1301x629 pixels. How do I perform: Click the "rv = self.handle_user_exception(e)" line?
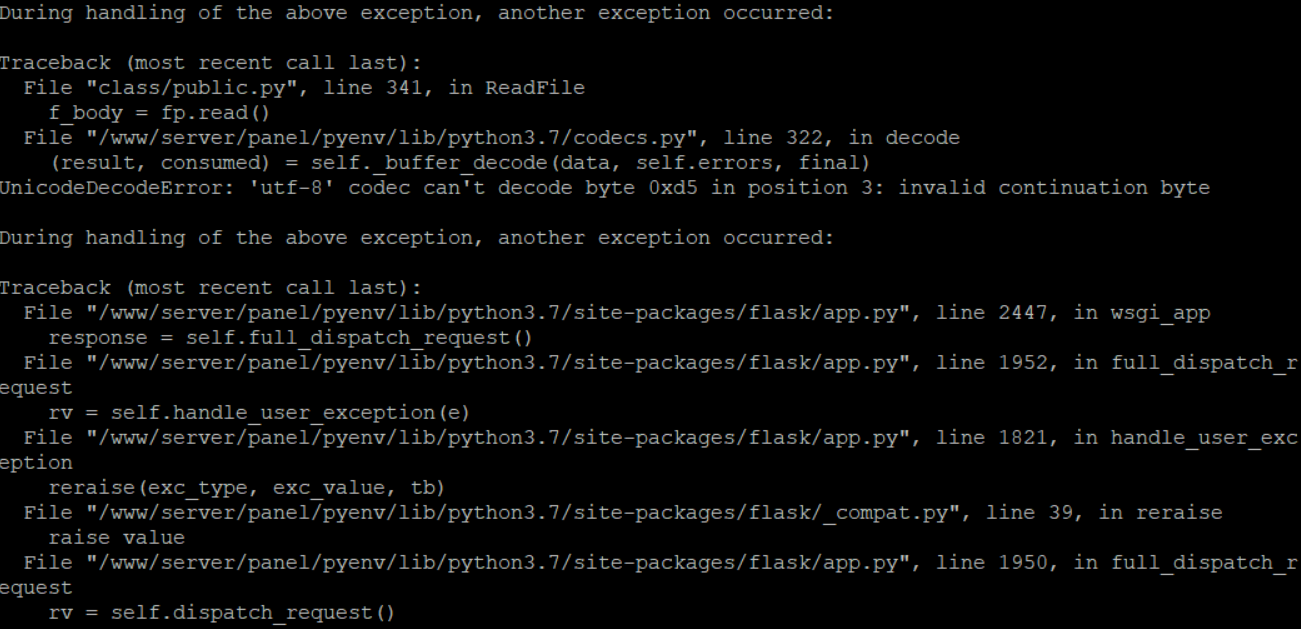point(260,413)
